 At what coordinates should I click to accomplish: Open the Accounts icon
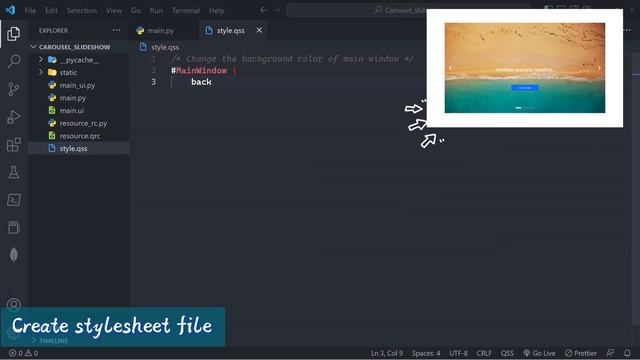[13, 304]
